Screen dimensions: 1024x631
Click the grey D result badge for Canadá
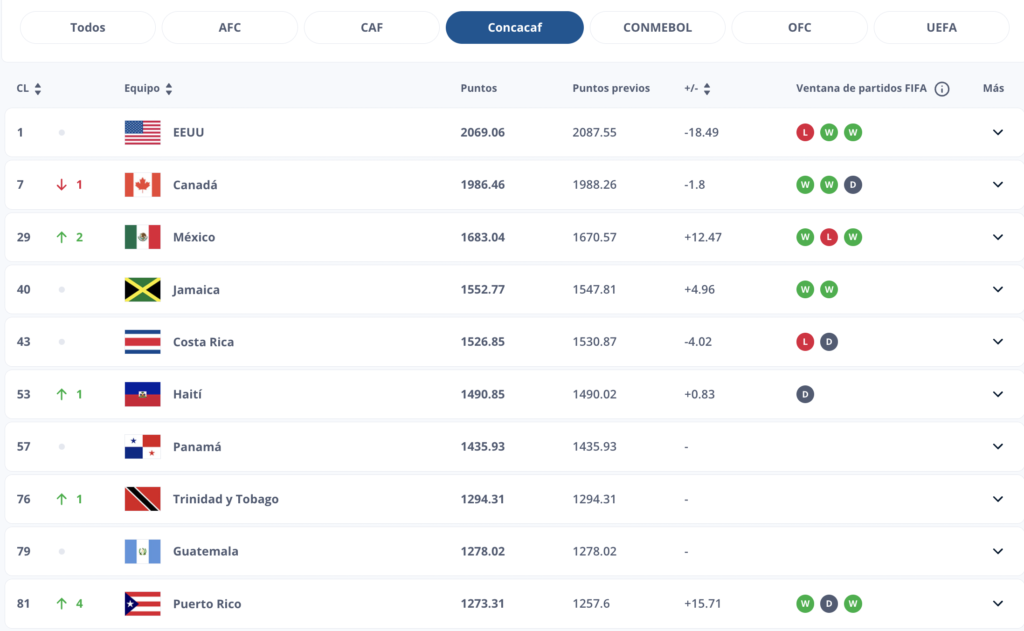pos(852,185)
